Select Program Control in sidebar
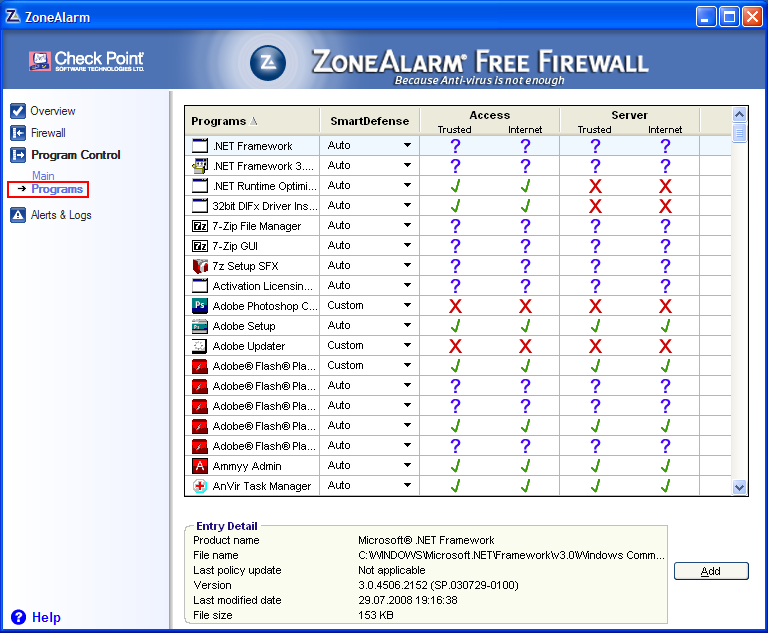This screenshot has width=768, height=633. (76, 155)
